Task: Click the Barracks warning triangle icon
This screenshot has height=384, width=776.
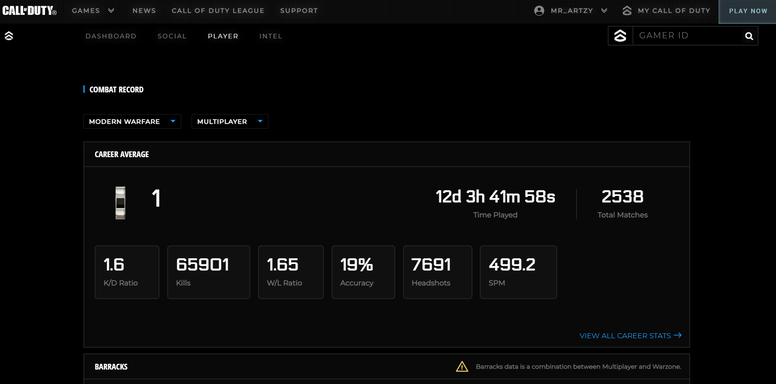Action: [462, 367]
